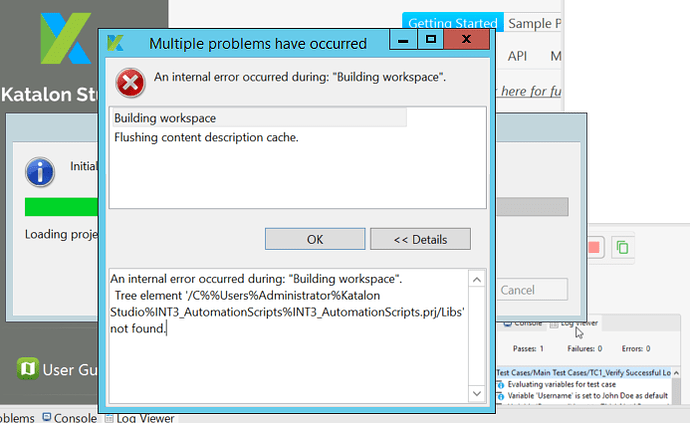Select Console tab in the right panel
Image resolution: width=690 pixels, height=423 pixels.
point(523,323)
